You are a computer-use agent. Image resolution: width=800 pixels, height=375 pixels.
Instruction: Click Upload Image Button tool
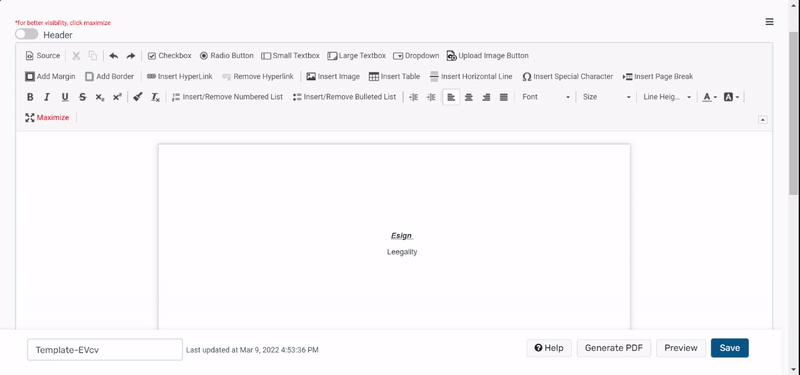coord(488,56)
